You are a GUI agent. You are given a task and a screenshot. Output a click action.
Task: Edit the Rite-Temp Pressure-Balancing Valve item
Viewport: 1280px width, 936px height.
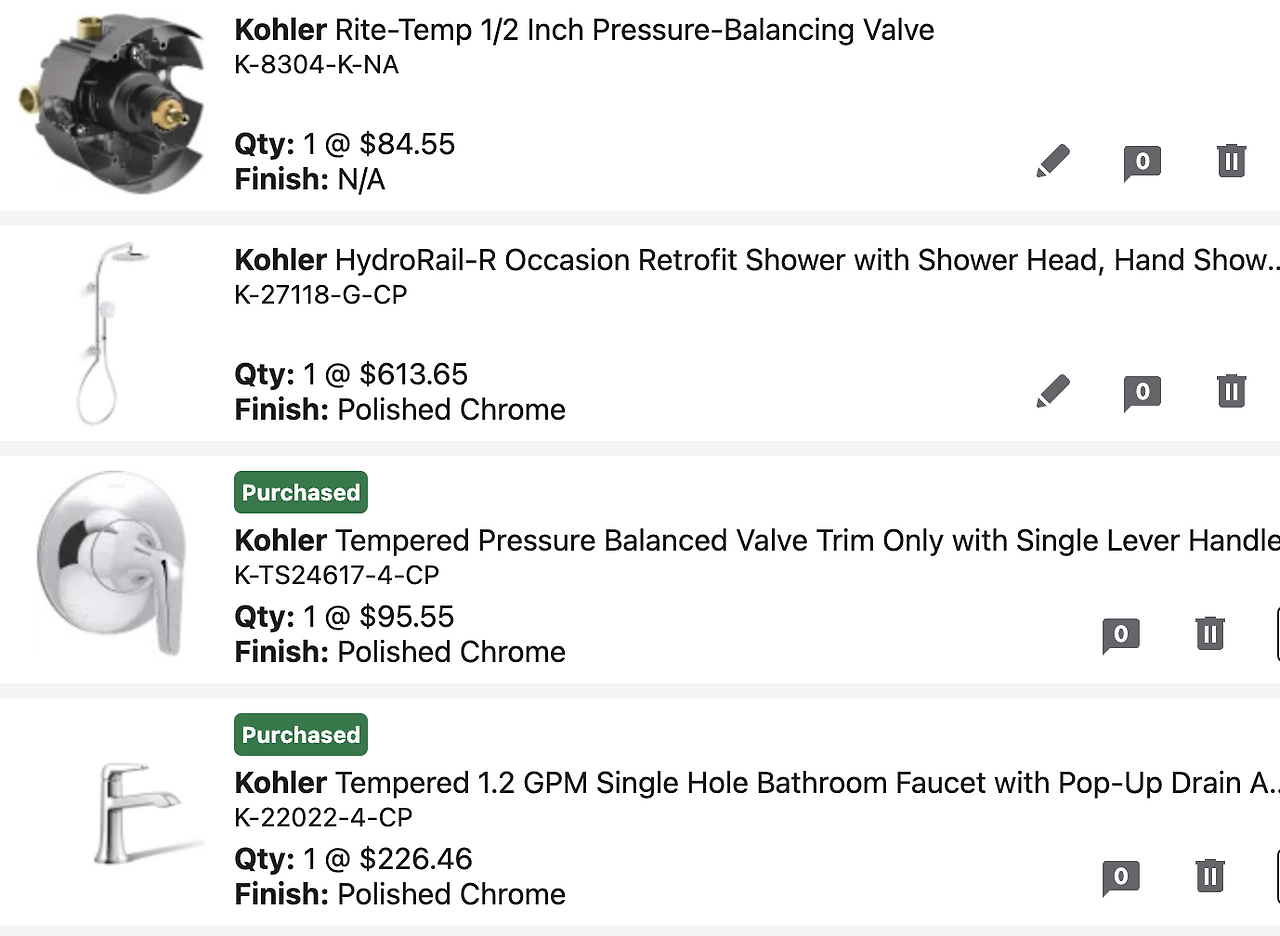(x=1052, y=161)
